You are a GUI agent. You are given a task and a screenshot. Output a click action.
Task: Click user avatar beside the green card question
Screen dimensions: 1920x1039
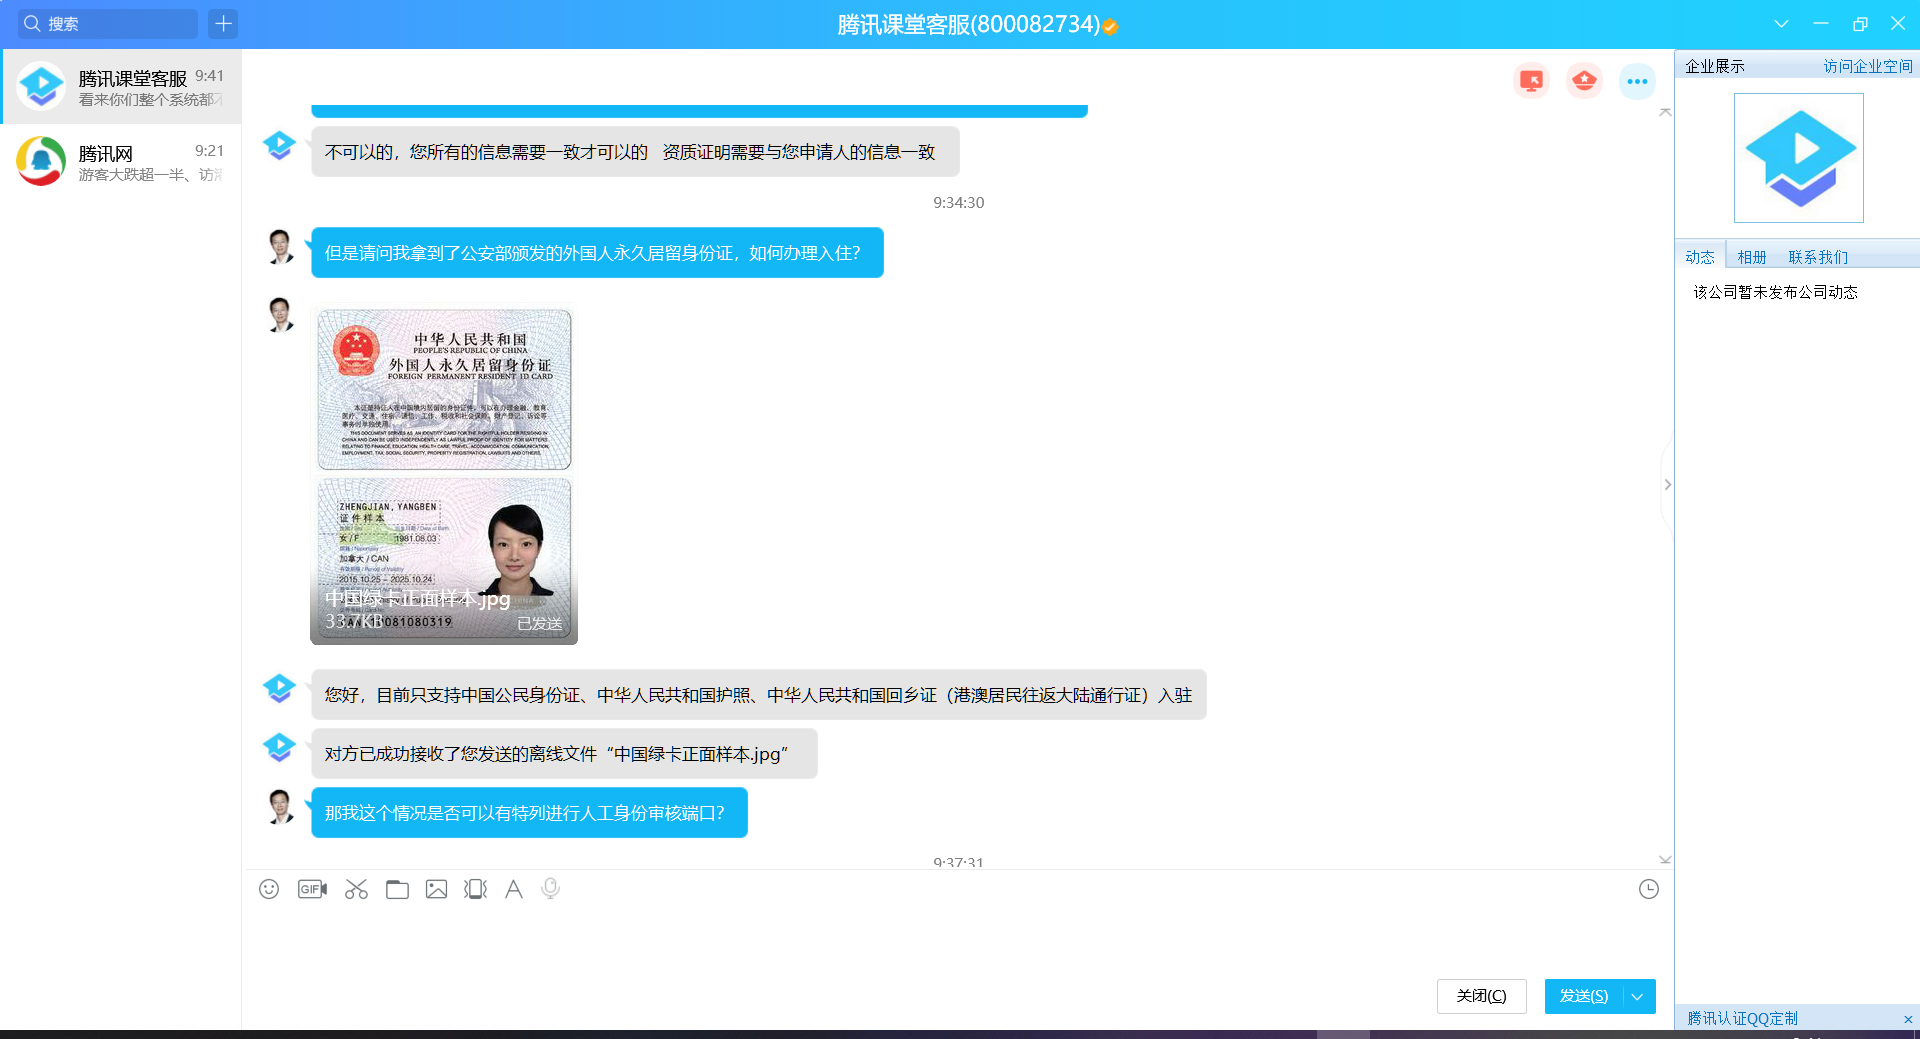pyautogui.click(x=281, y=246)
